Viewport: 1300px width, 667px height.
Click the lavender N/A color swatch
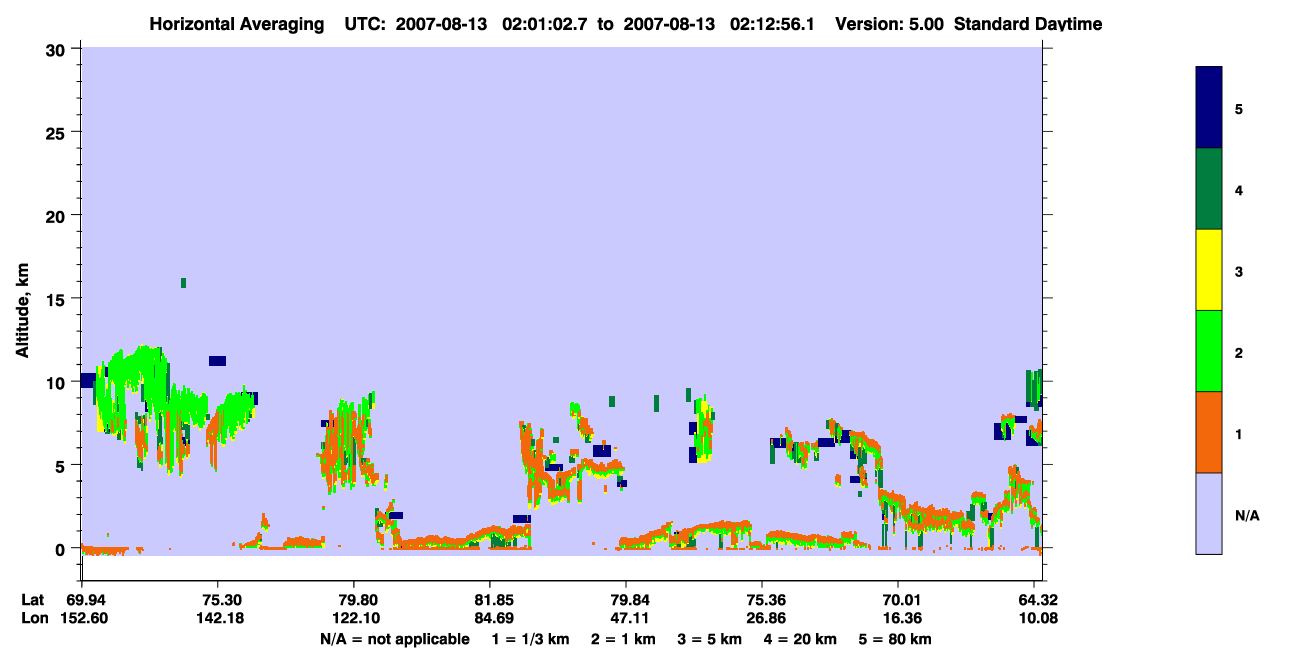[1209, 513]
